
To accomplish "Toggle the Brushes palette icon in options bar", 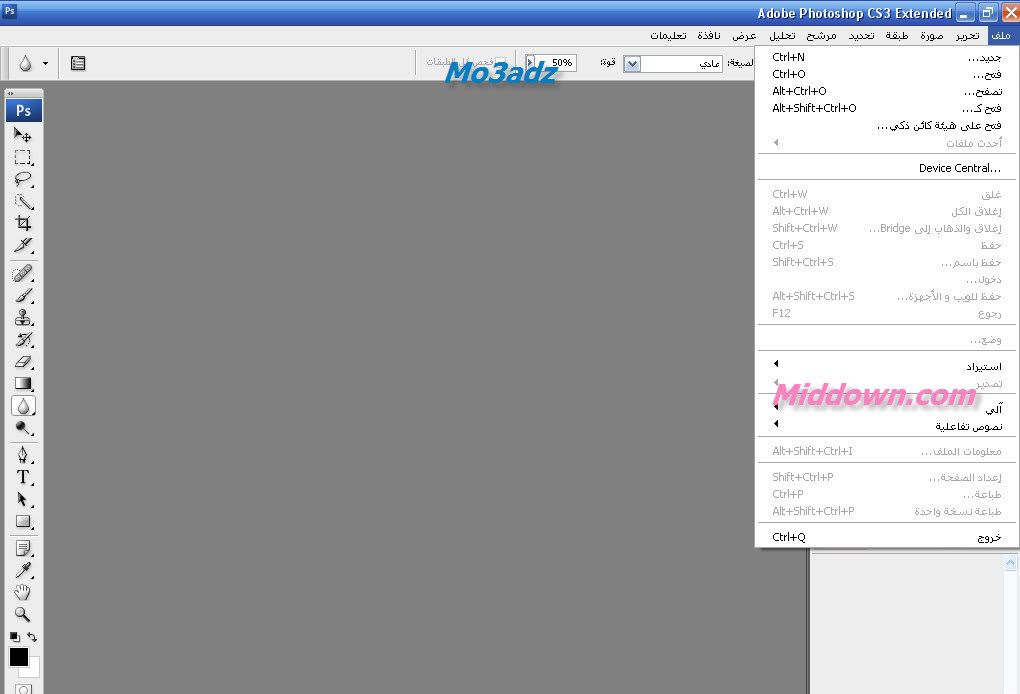I will pyautogui.click(x=78, y=63).
